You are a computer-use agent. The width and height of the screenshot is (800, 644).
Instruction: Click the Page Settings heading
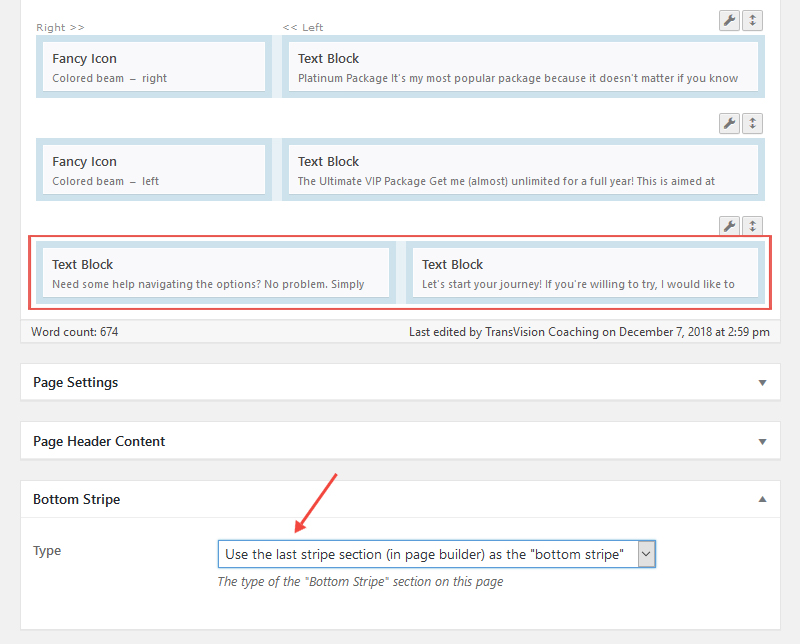point(76,382)
